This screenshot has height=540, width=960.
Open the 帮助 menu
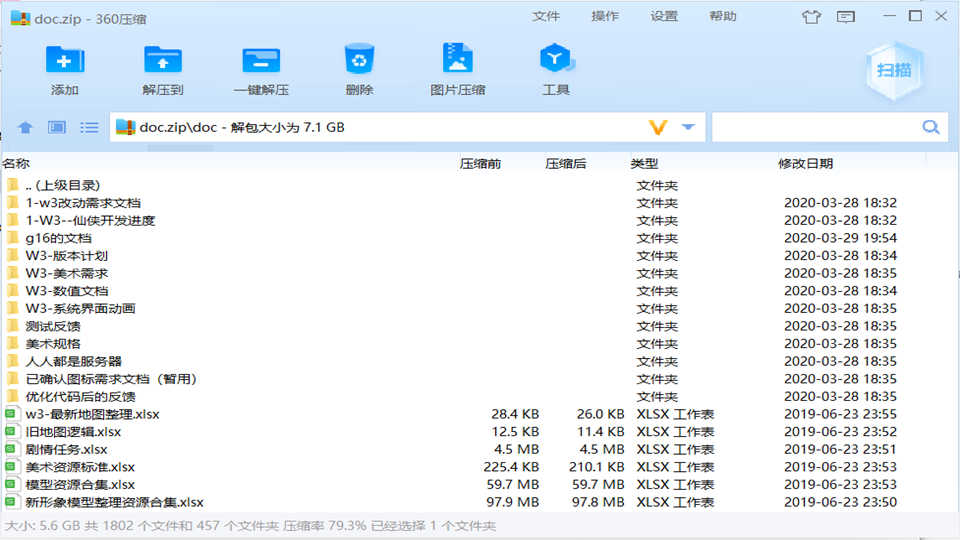click(722, 17)
